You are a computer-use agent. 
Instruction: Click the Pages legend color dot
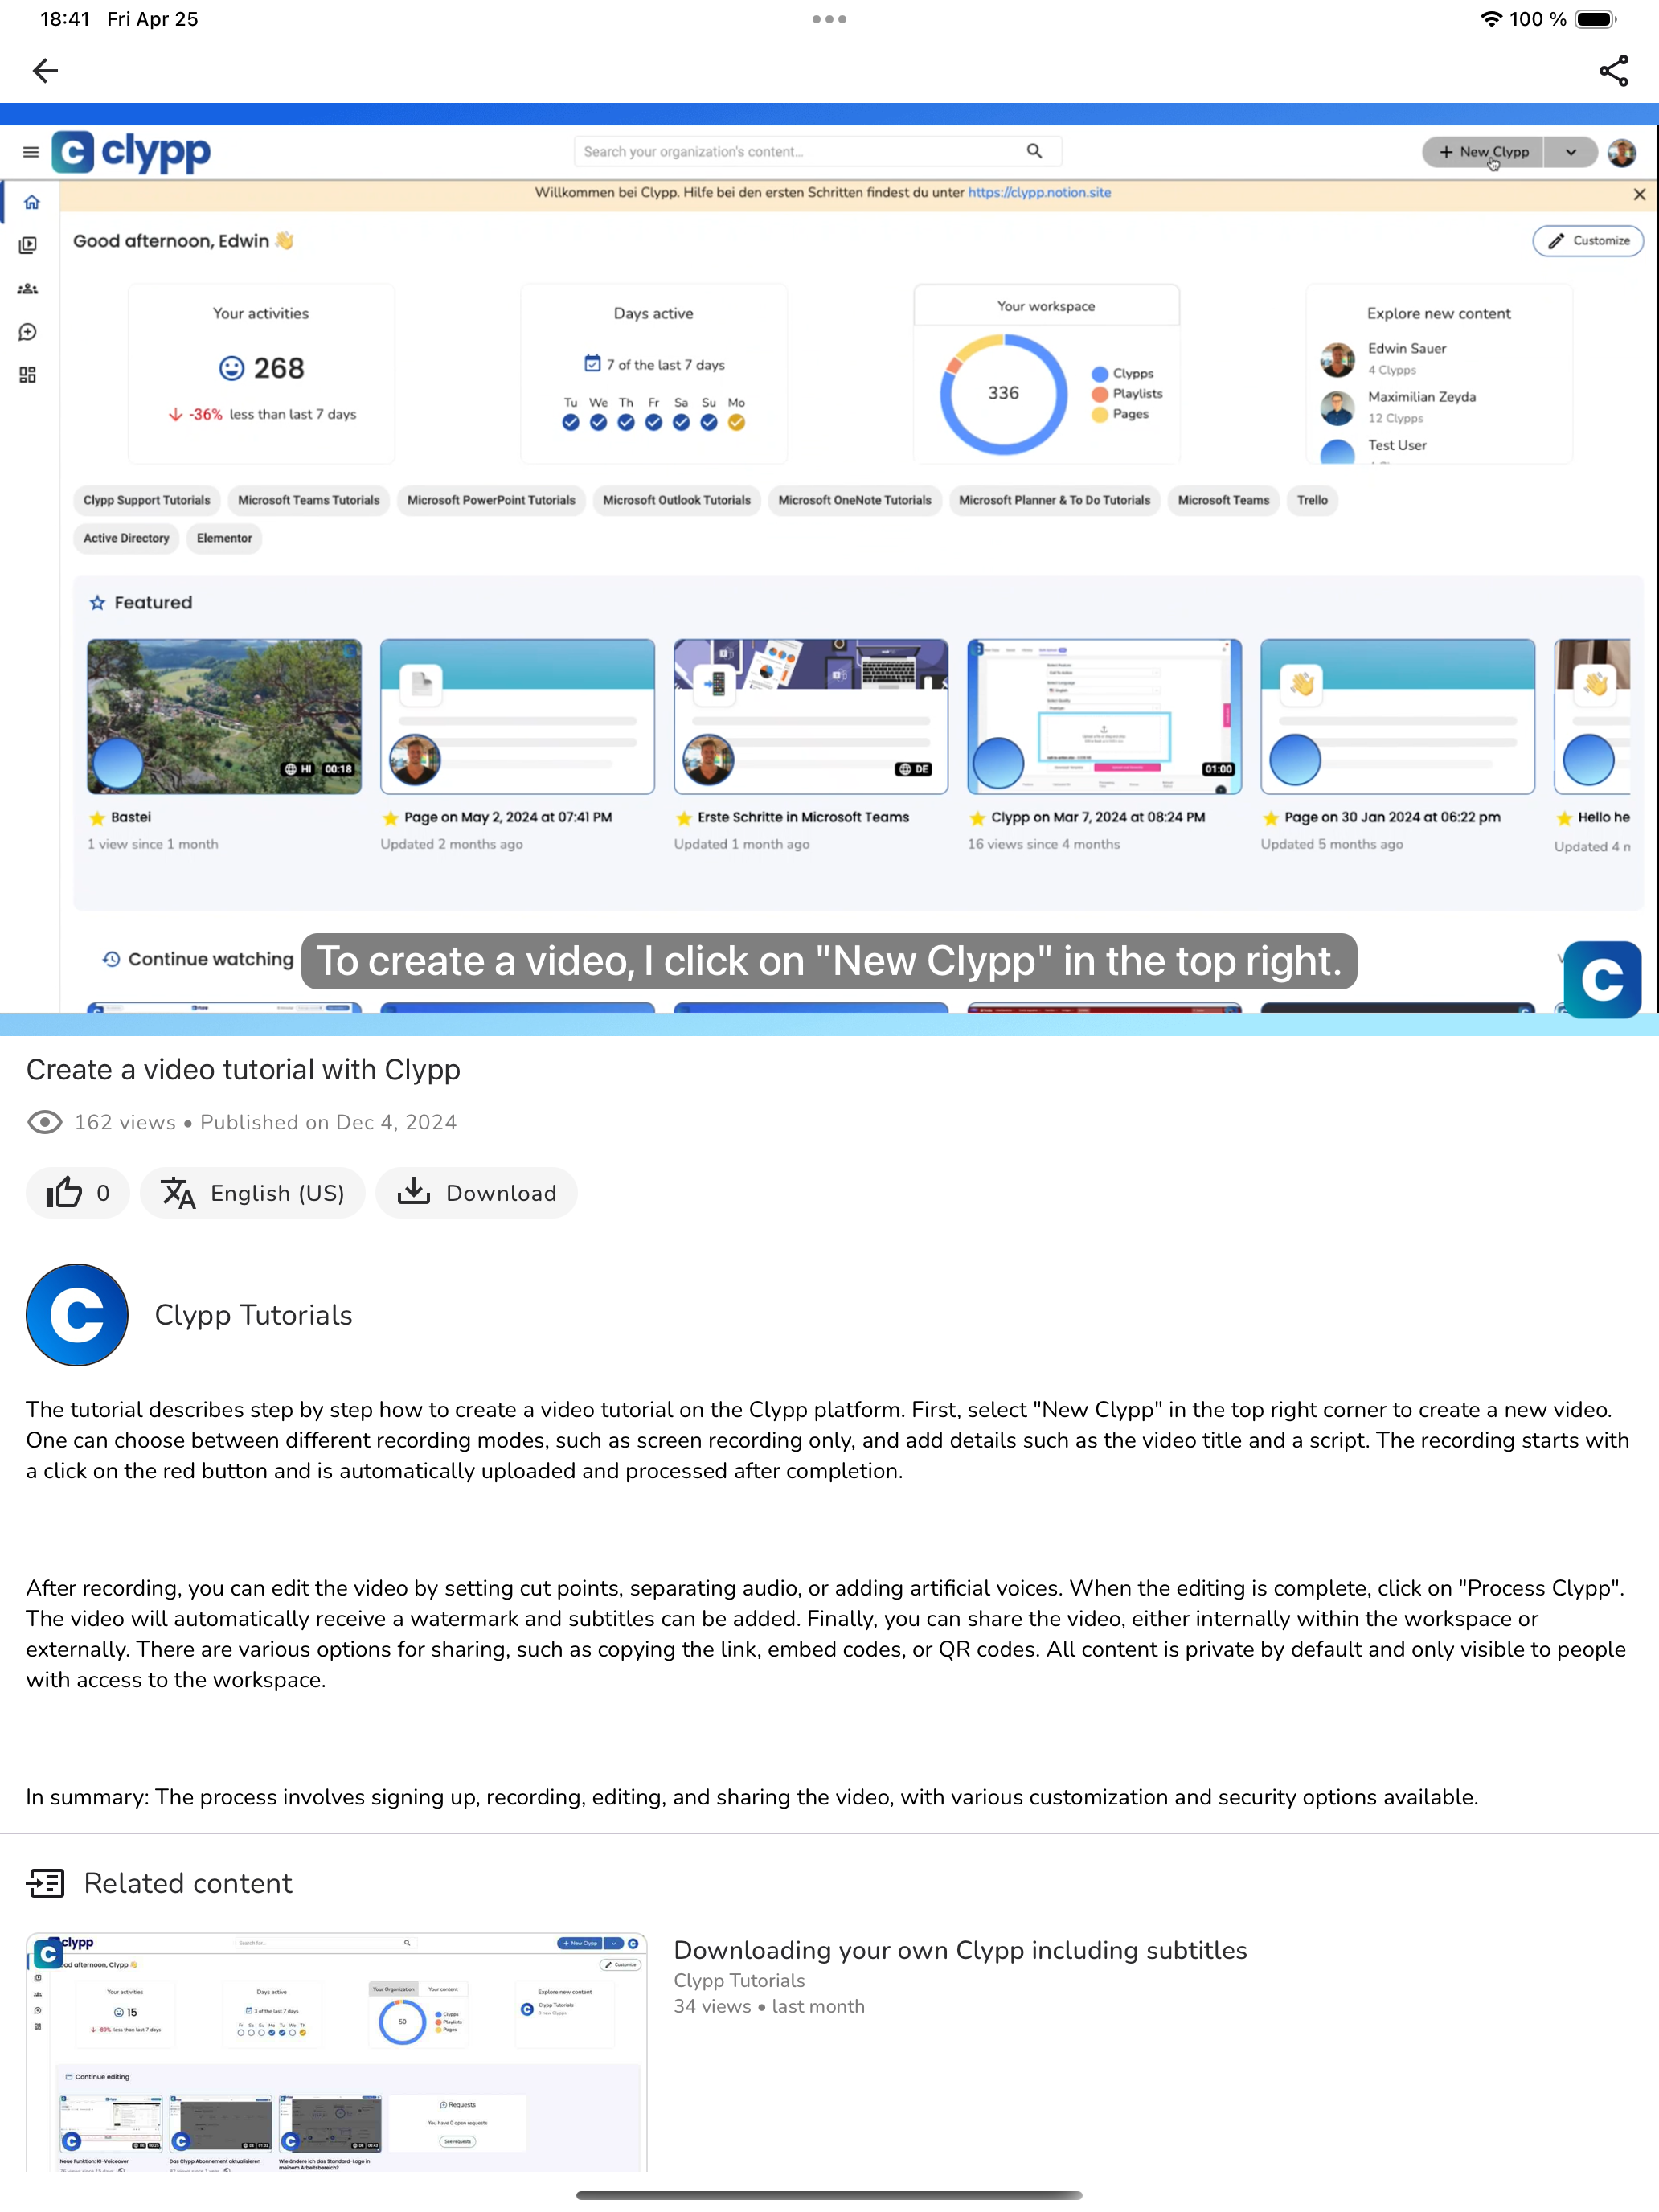coord(1099,414)
